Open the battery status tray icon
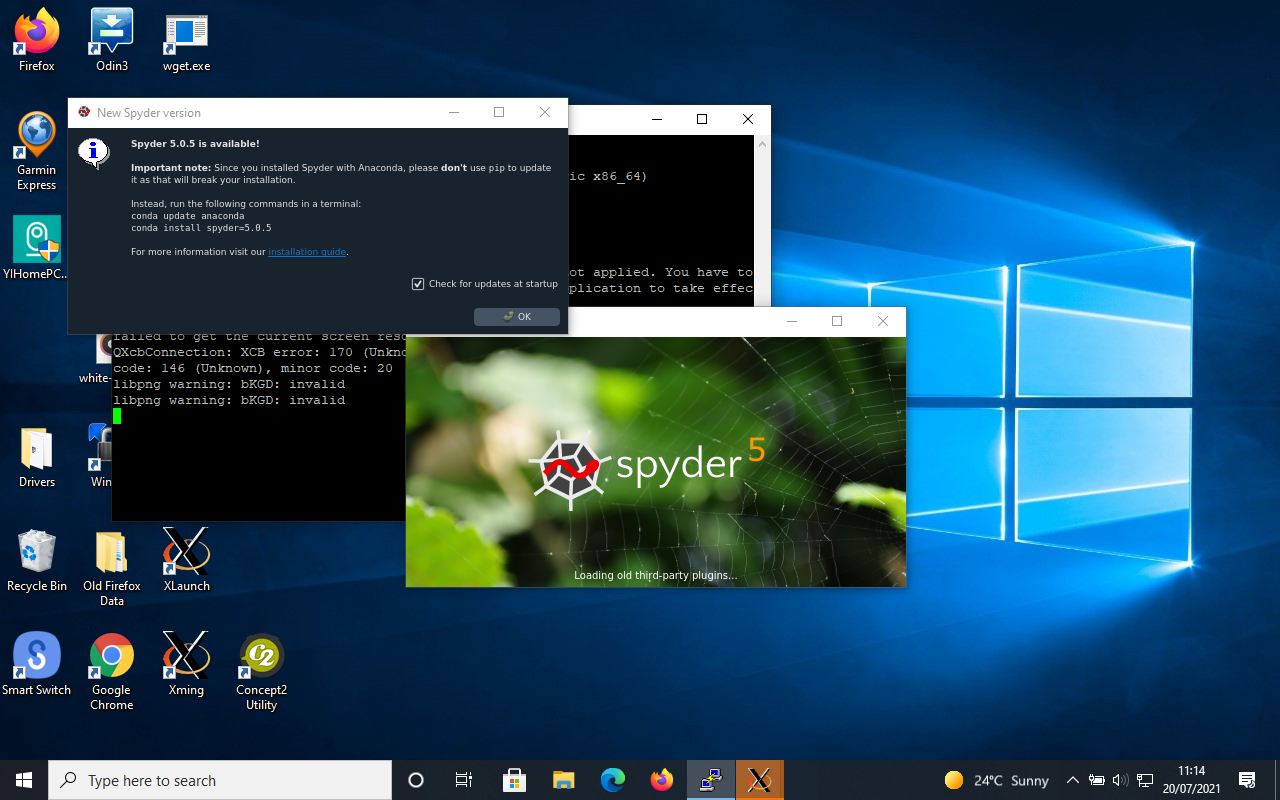The image size is (1280, 800). [1096, 780]
